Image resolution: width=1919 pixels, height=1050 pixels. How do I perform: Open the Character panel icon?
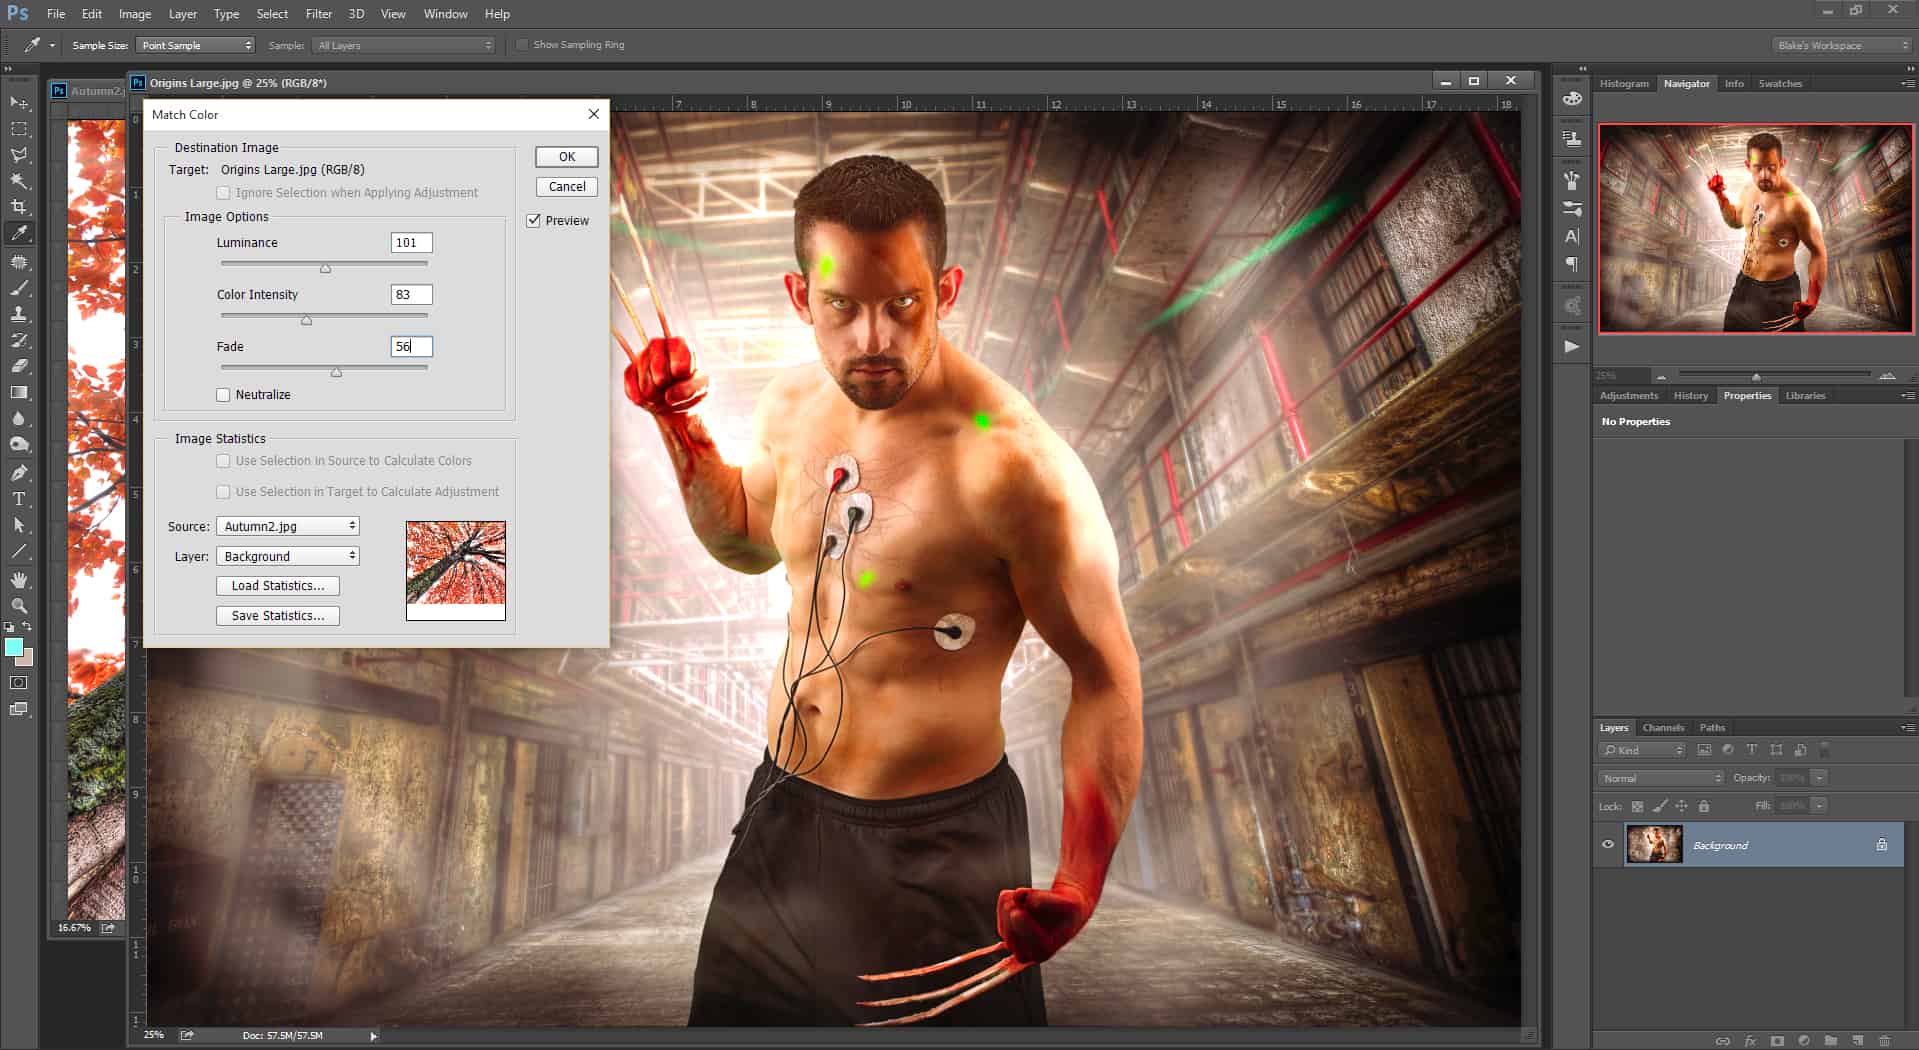(x=1572, y=237)
